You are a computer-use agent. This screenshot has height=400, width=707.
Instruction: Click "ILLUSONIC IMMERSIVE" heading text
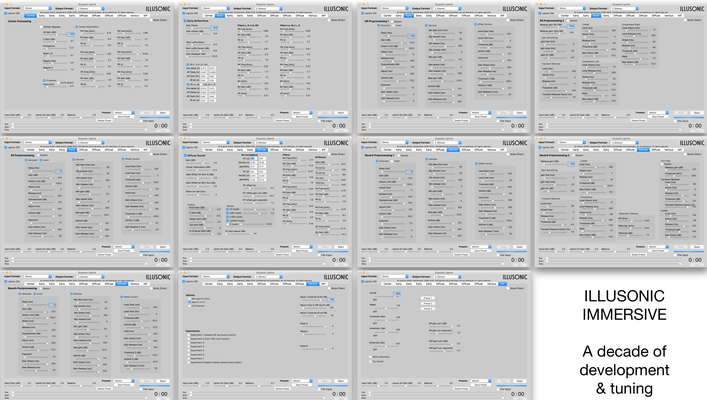[x=624, y=305]
